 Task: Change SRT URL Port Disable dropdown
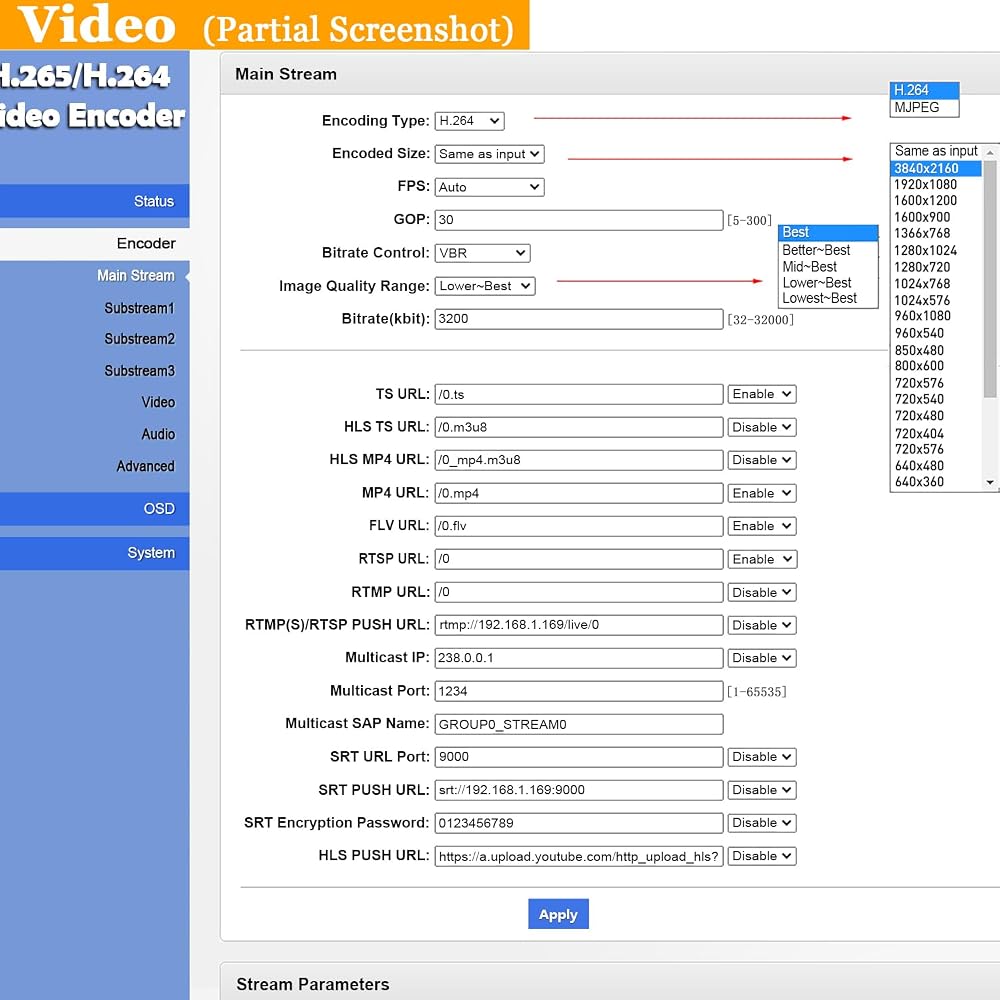coord(761,757)
